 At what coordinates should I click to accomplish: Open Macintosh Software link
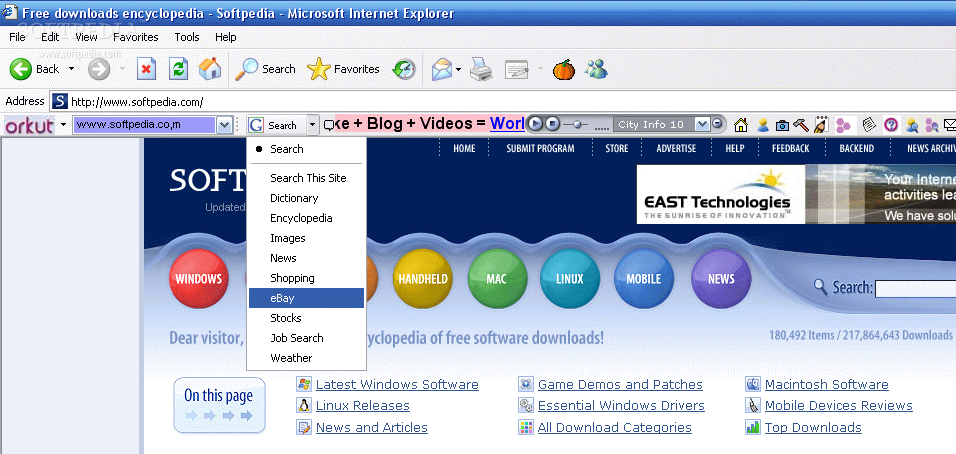tap(827, 385)
